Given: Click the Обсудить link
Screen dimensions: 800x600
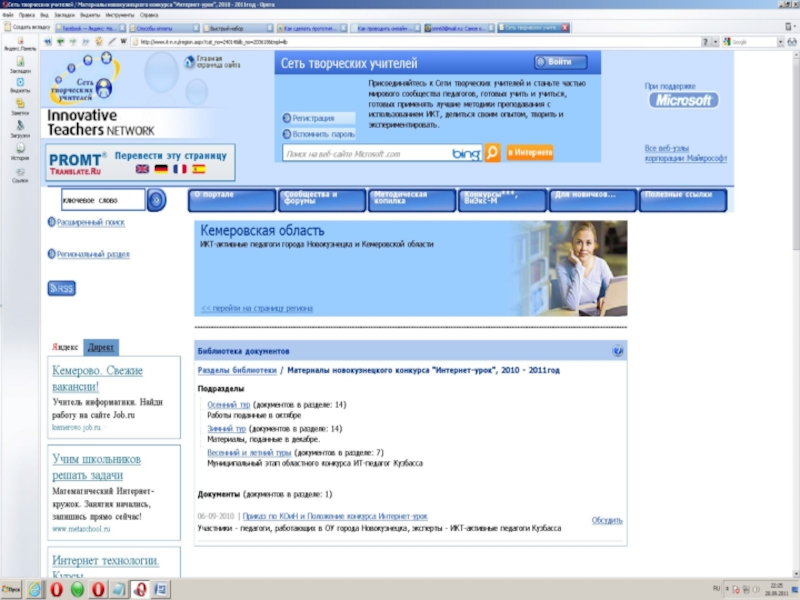Looking at the screenshot, I should (x=607, y=520).
